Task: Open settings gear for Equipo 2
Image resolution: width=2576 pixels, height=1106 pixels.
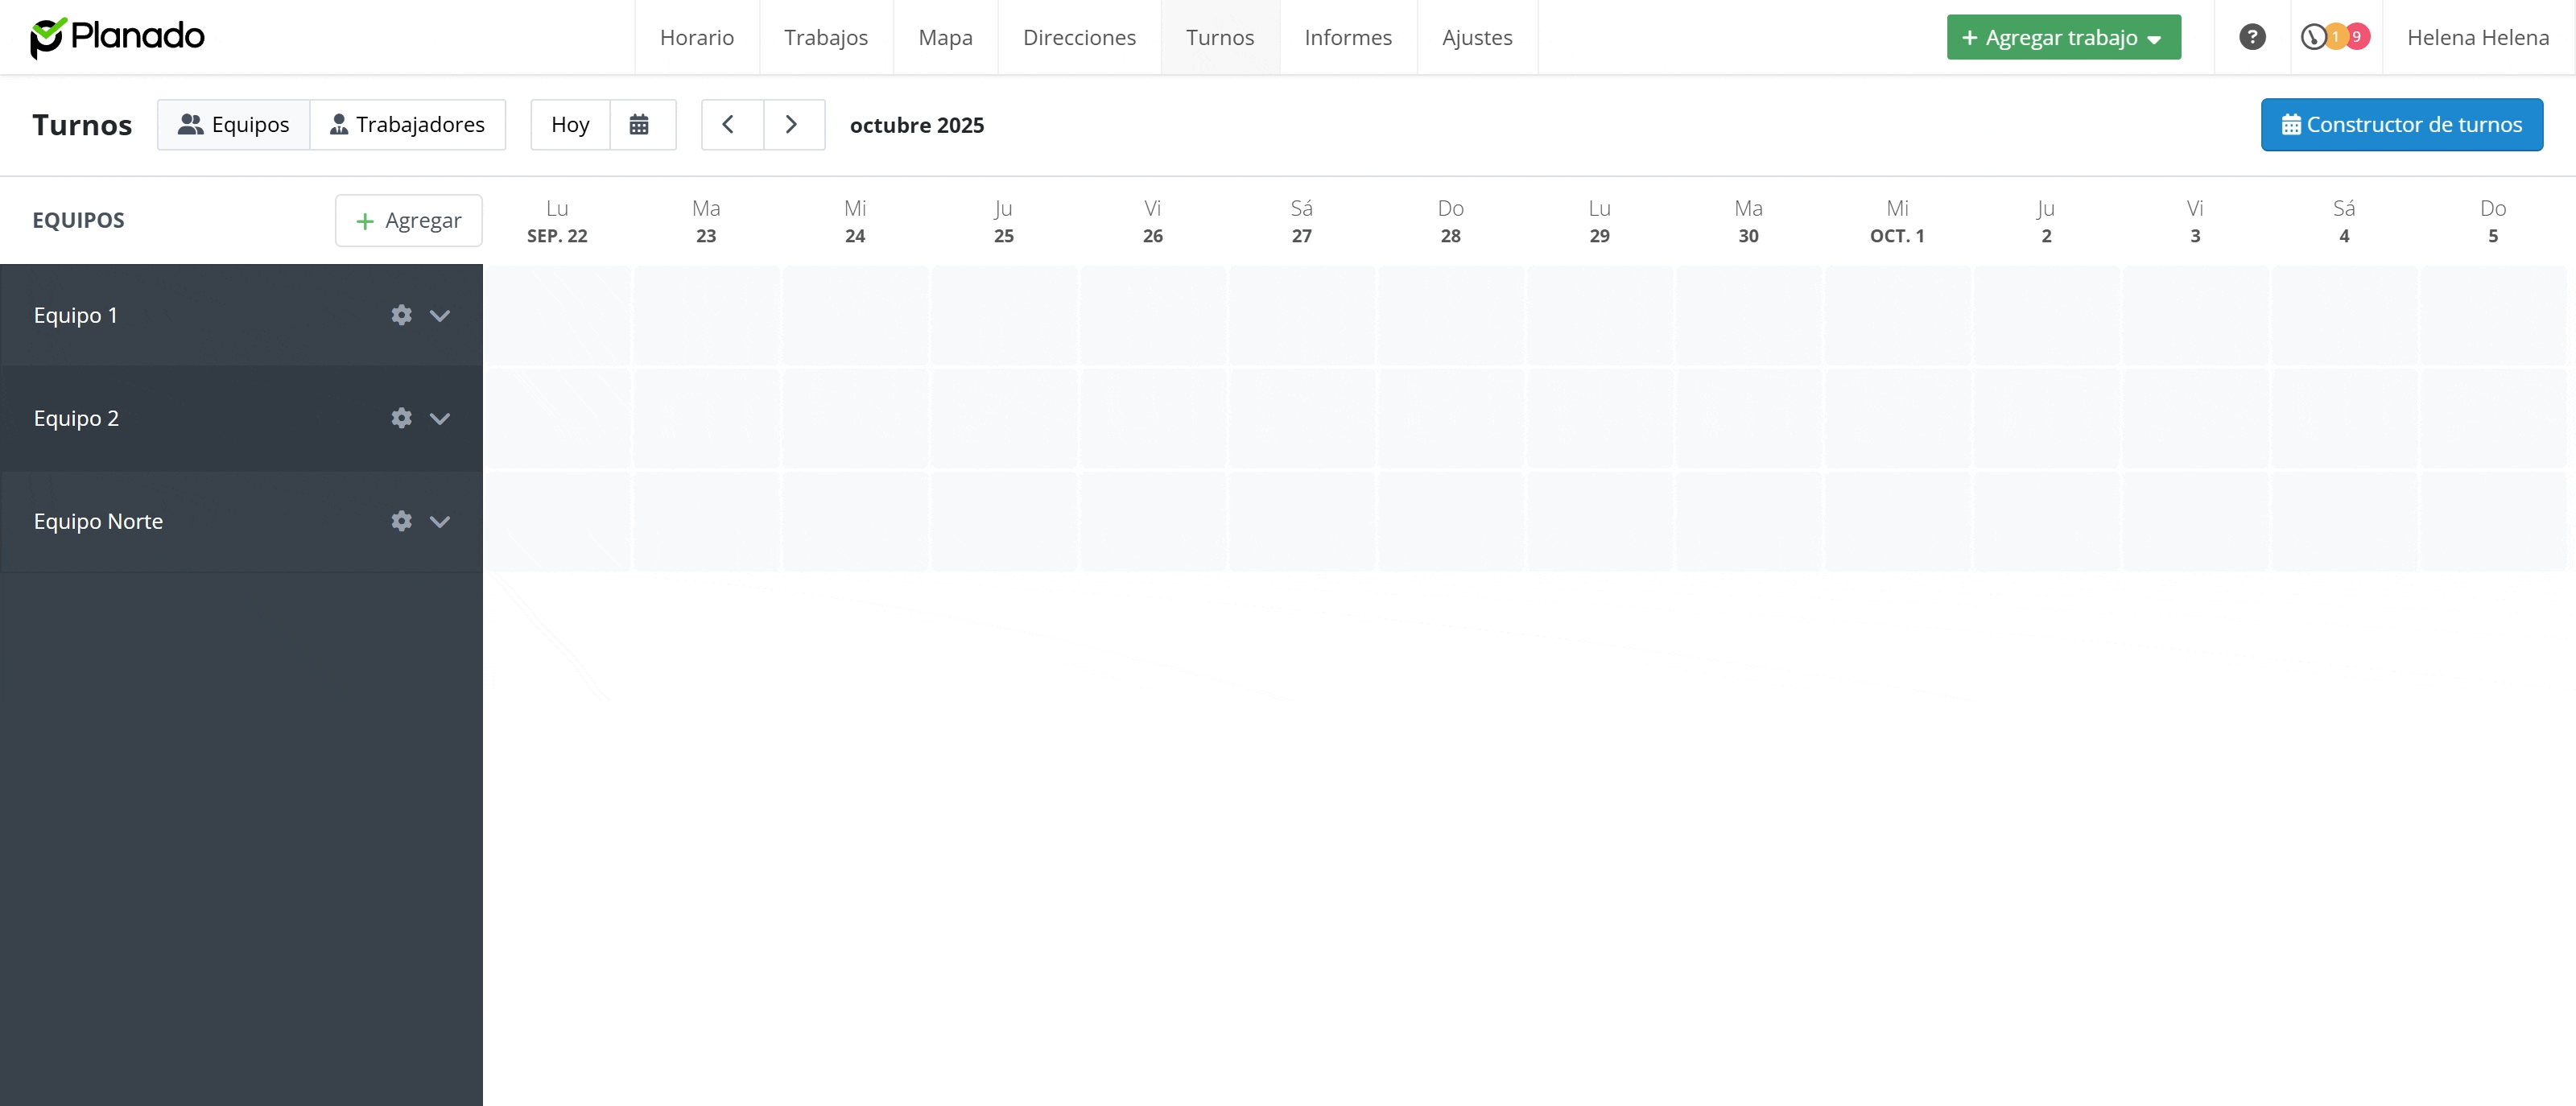Action: 401,418
